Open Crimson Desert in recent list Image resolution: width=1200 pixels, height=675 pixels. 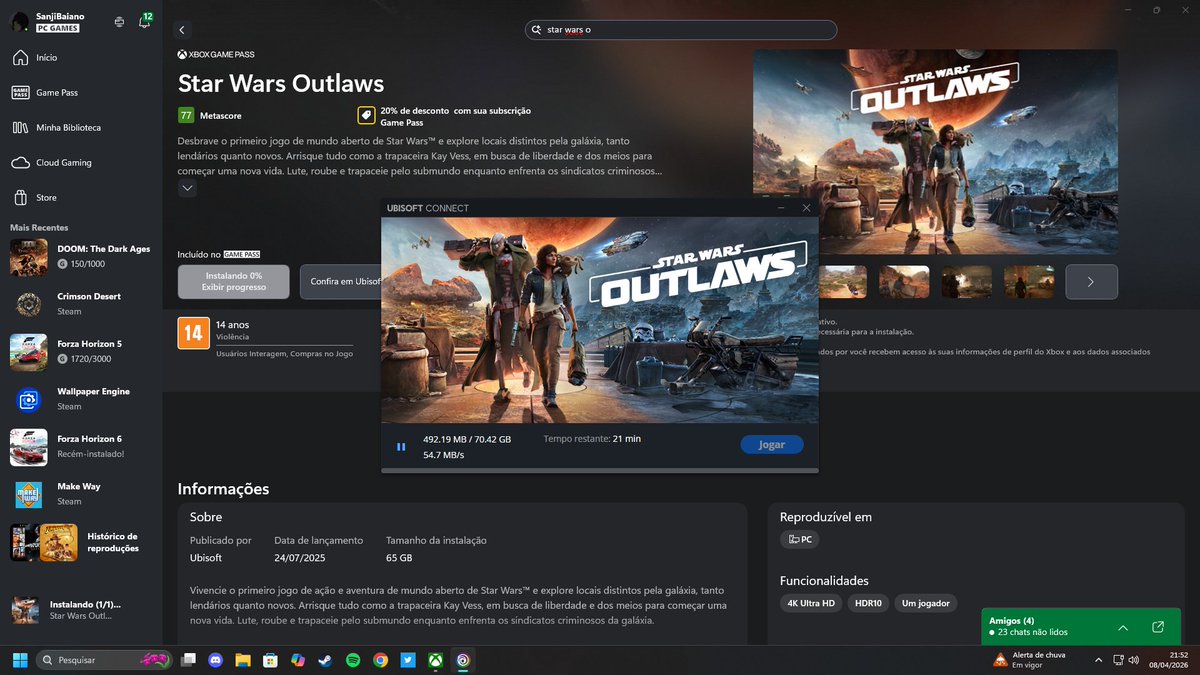(82, 303)
